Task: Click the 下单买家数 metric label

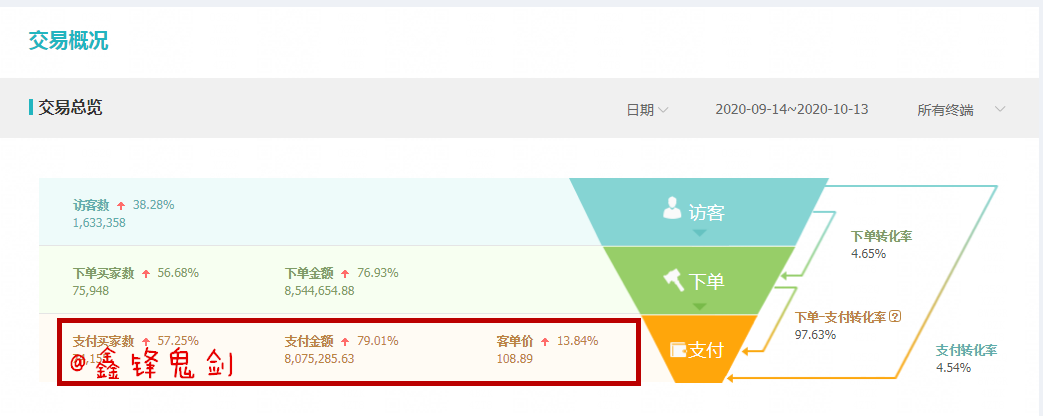Action: pos(104,273)
